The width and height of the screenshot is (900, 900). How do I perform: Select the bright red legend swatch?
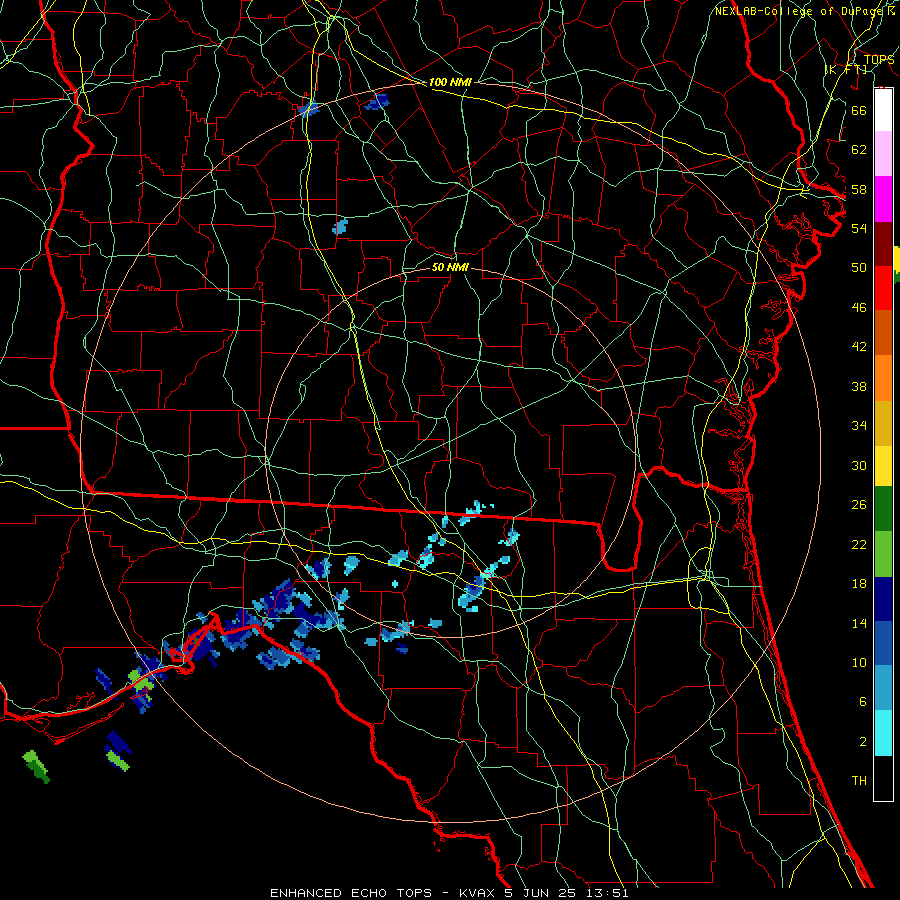[x=883, y=289]
